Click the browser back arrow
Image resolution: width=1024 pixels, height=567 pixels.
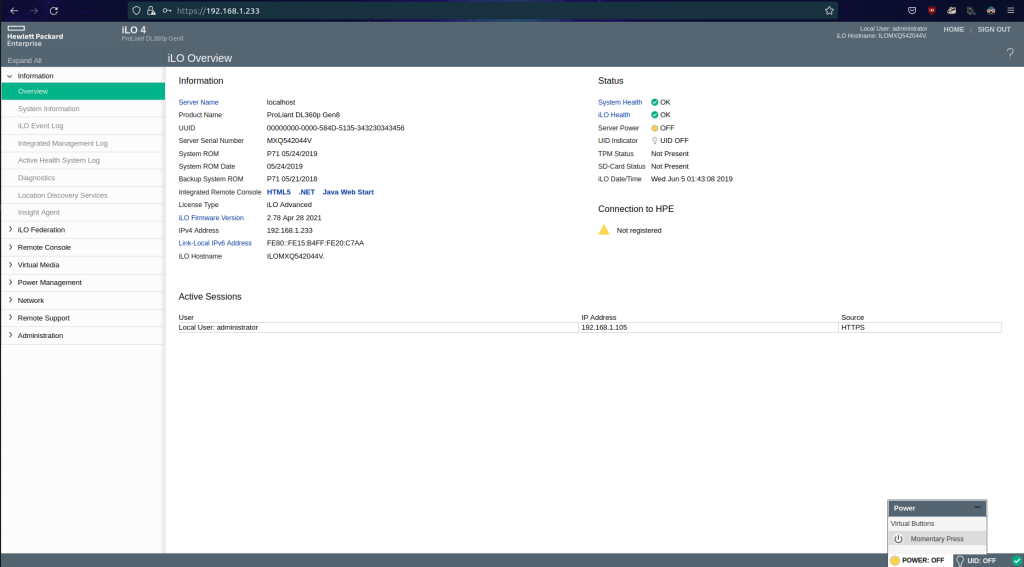pyautogui.click(x=14, y=10)
